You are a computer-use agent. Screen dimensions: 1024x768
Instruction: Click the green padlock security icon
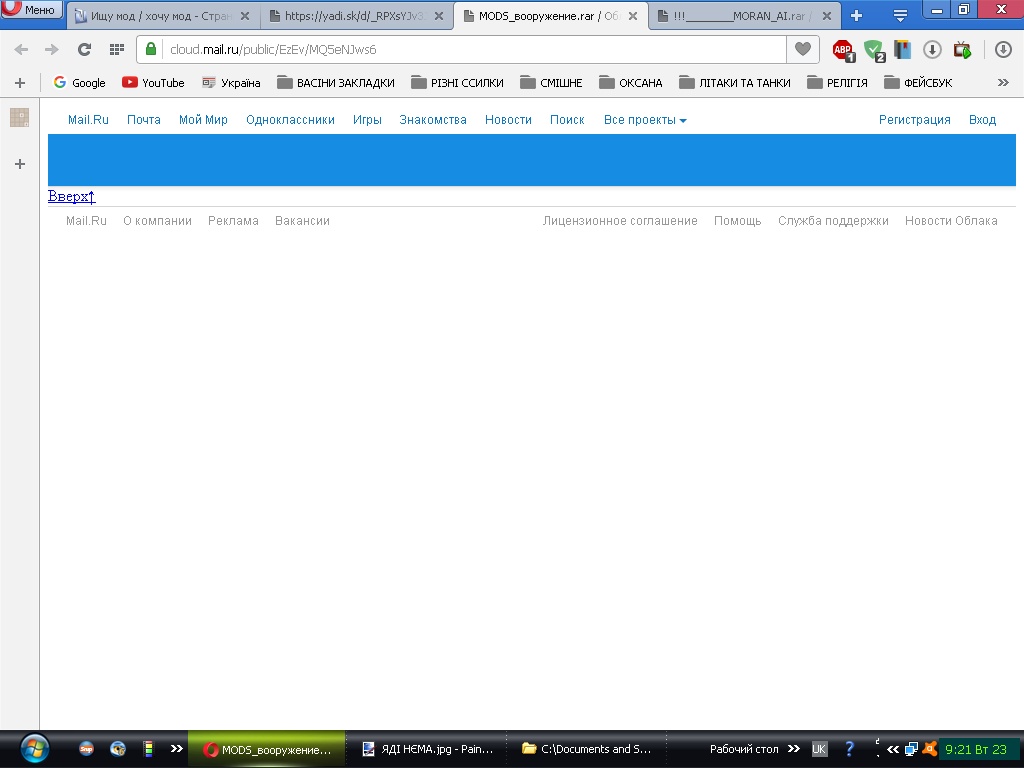151,49
